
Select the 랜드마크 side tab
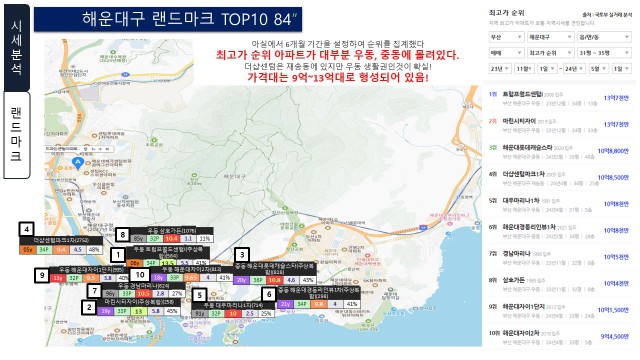(x=16, y=135)
